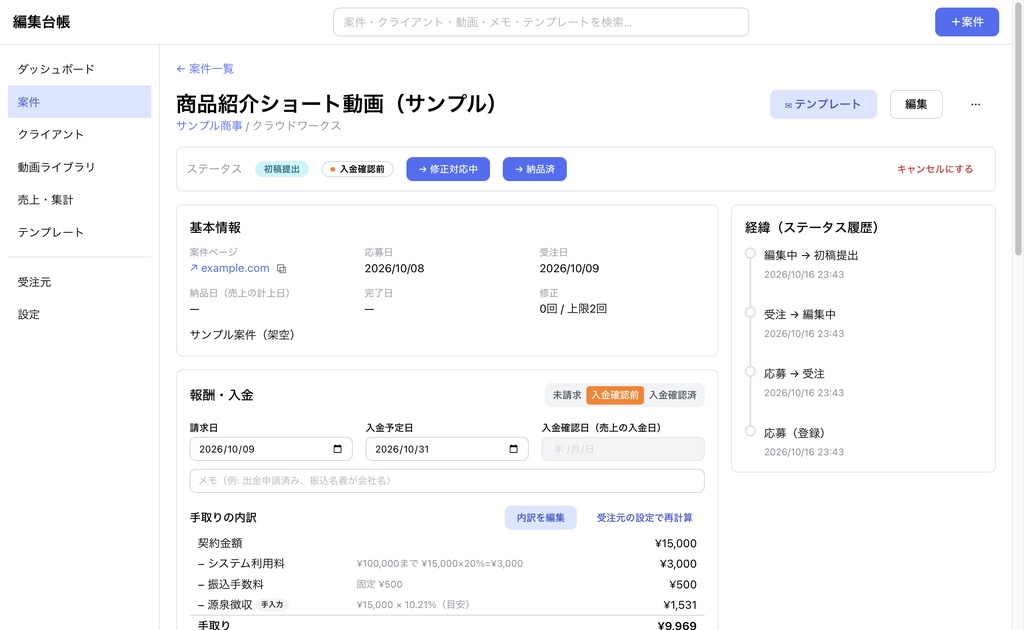Image resolution: width=1024 pixels, height=630 pixels.
Task: Select 入金確認済 payment status
Action: point(673,395)
